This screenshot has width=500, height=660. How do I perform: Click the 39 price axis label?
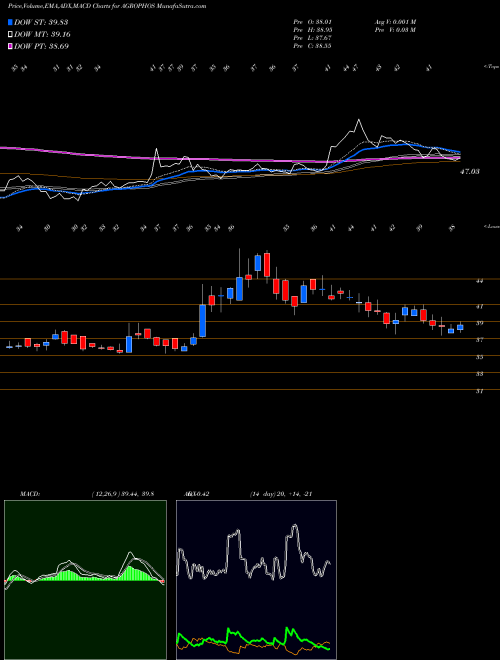pos(480,323)
